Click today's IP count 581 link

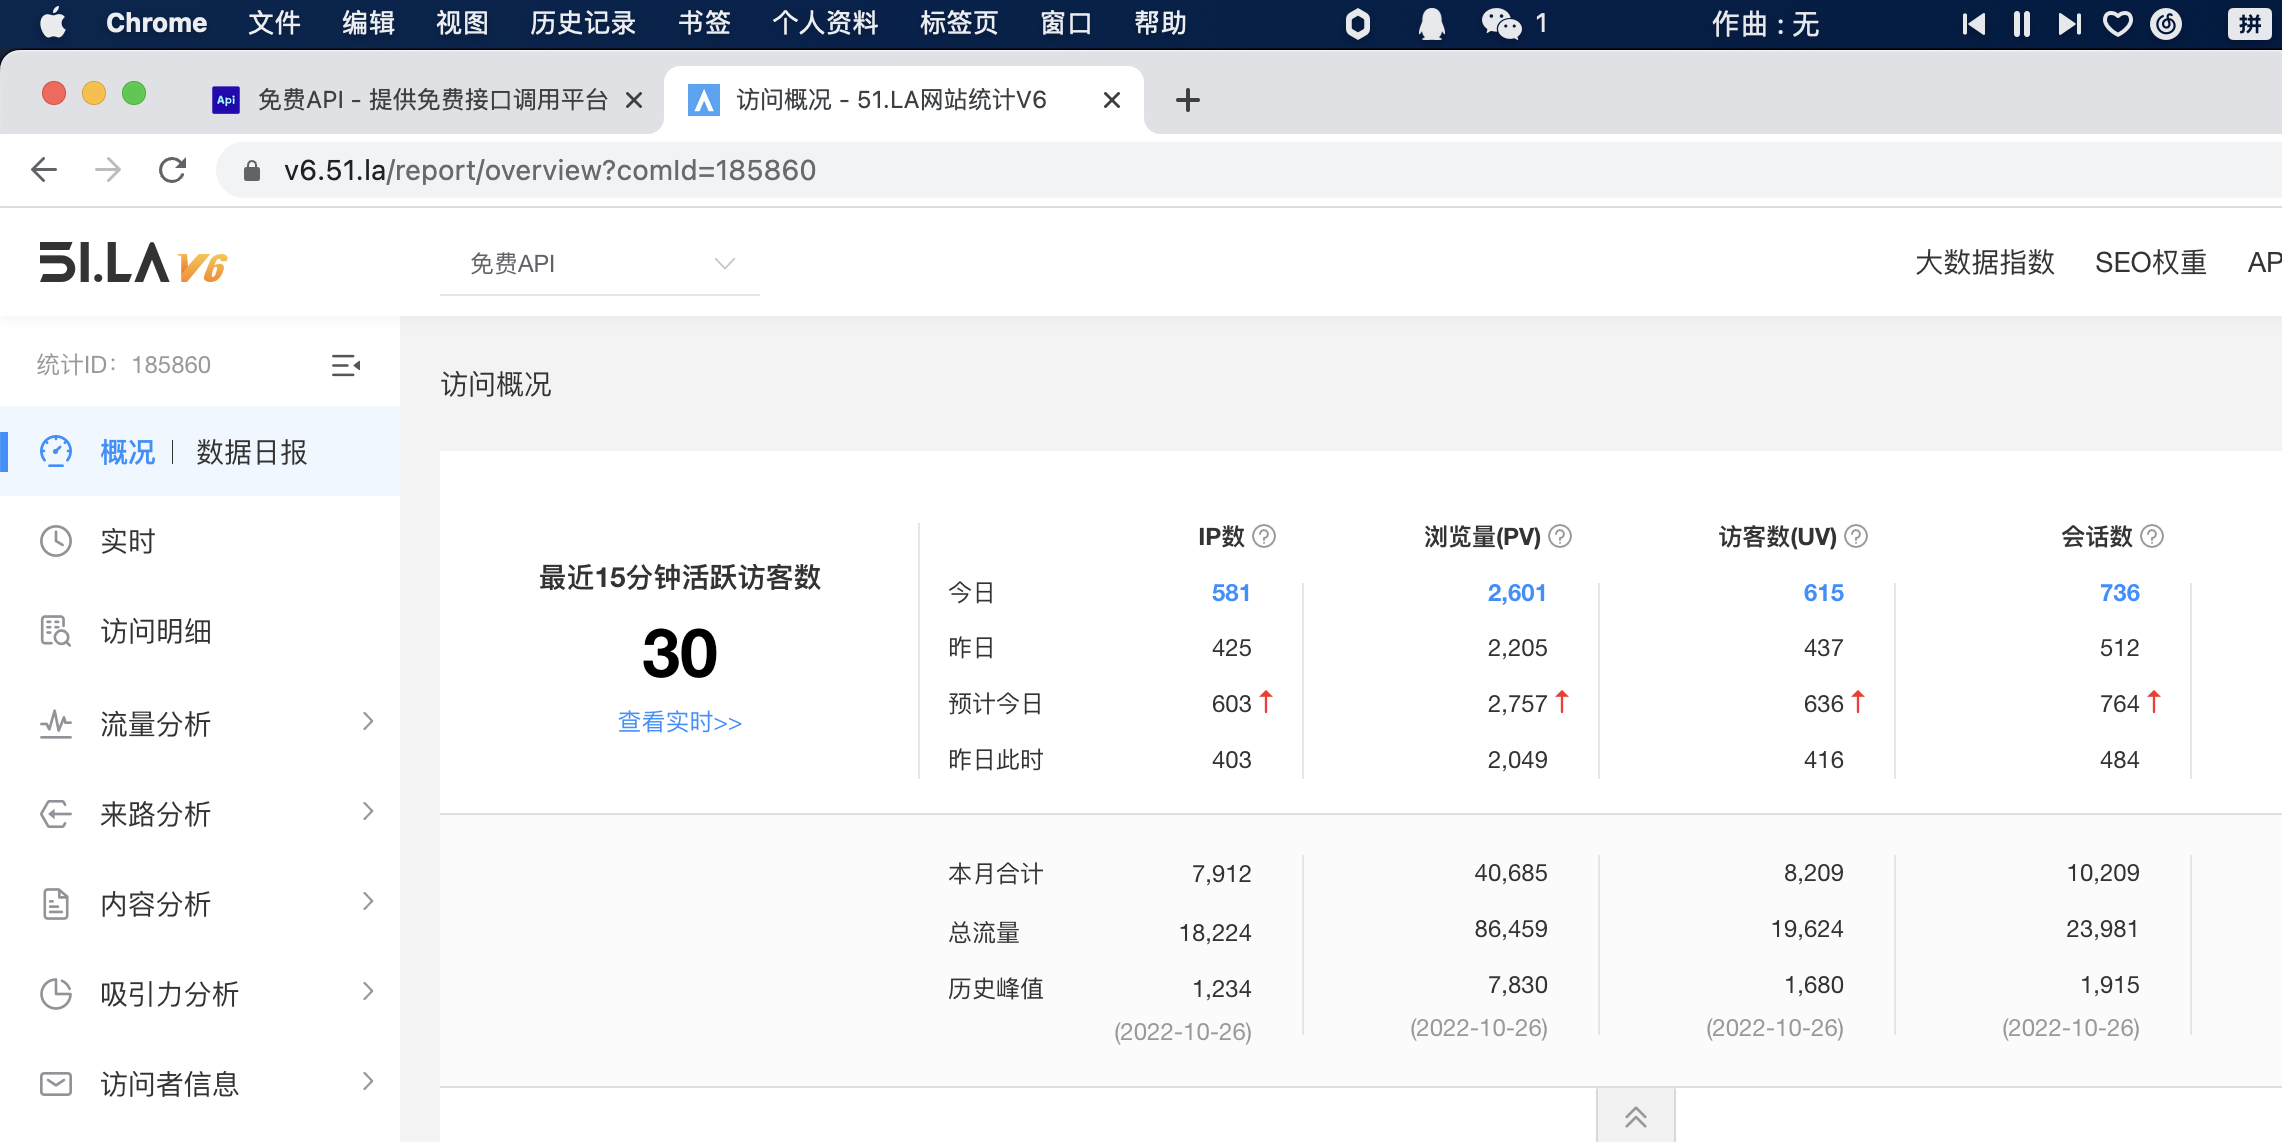pyautogui.click(x=1230, y=592)
